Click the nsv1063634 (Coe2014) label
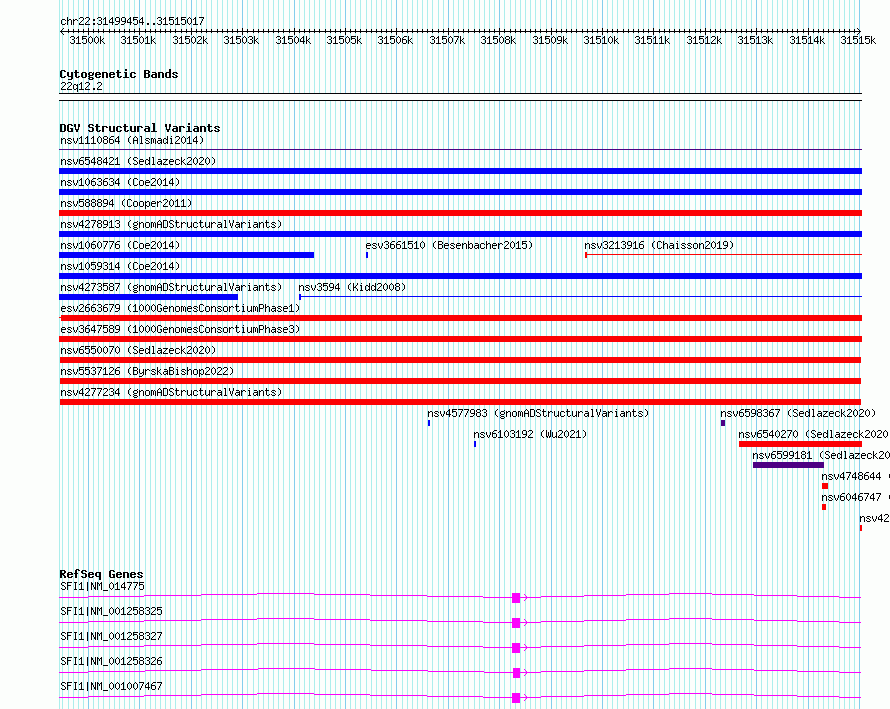890x709 pixels. coord(120,182)
